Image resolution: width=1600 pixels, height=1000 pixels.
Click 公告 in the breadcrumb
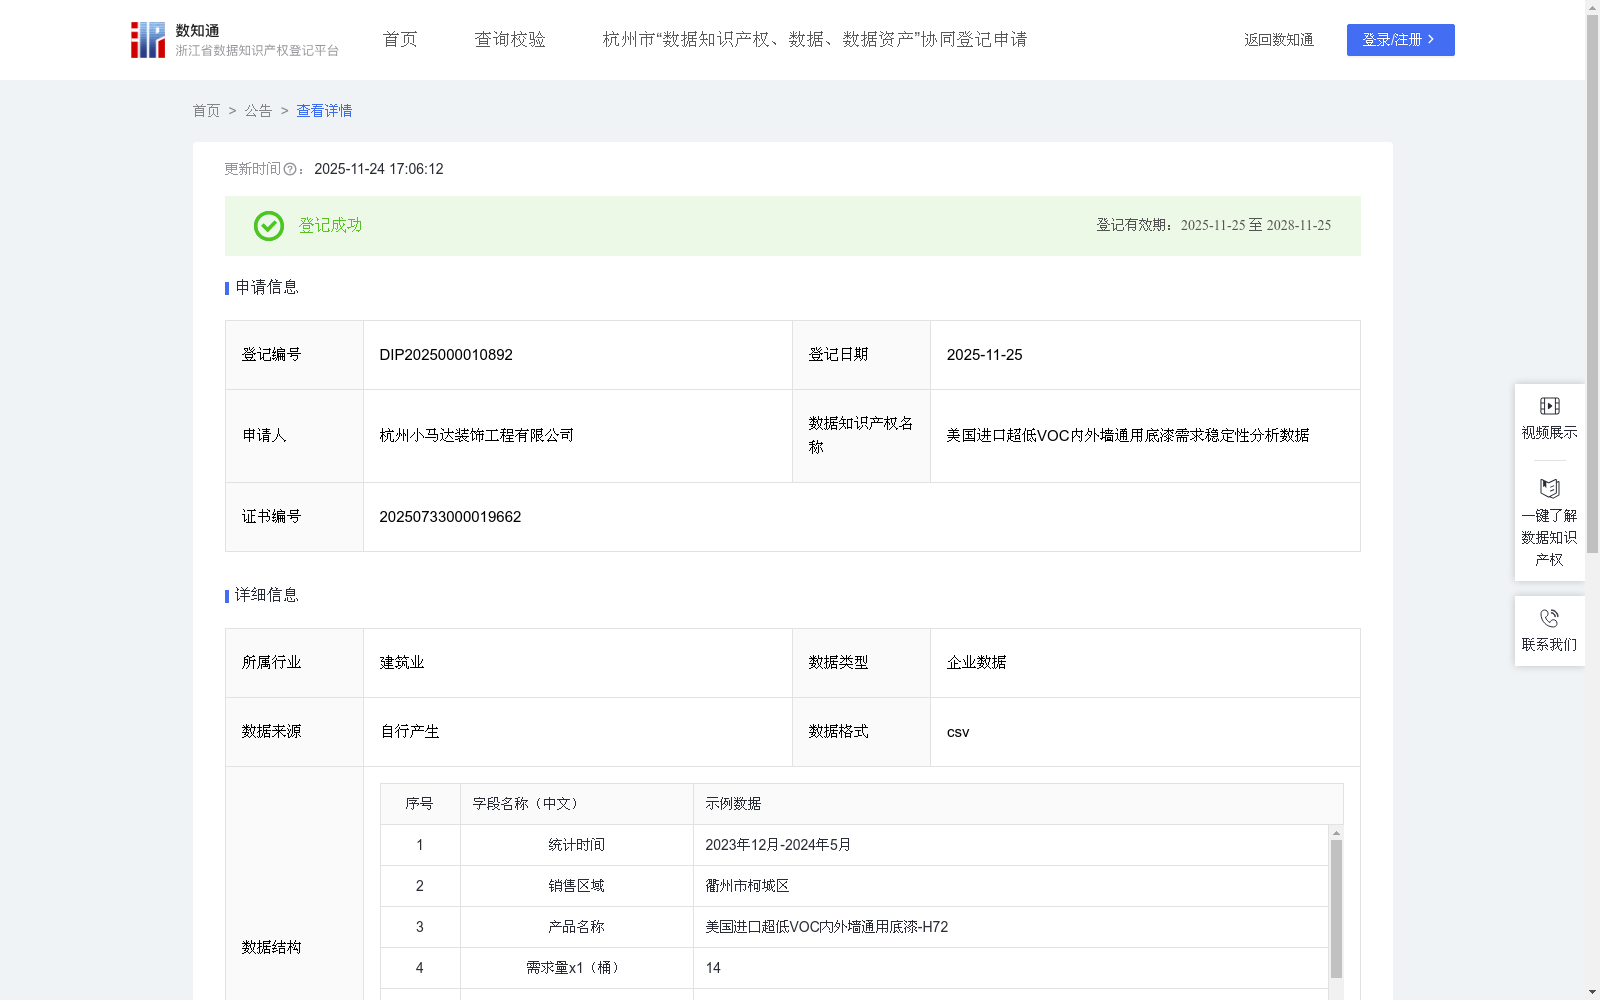coord(258,111)
